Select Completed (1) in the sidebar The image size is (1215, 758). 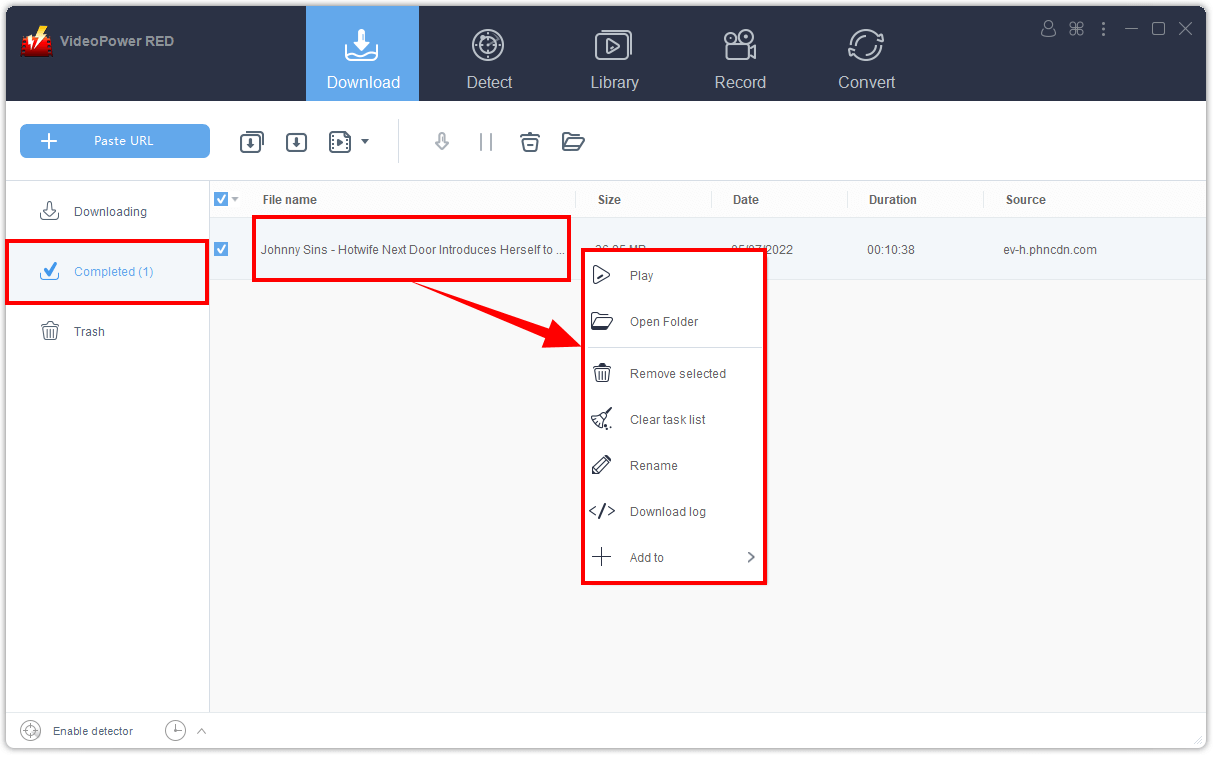point(108,272)
